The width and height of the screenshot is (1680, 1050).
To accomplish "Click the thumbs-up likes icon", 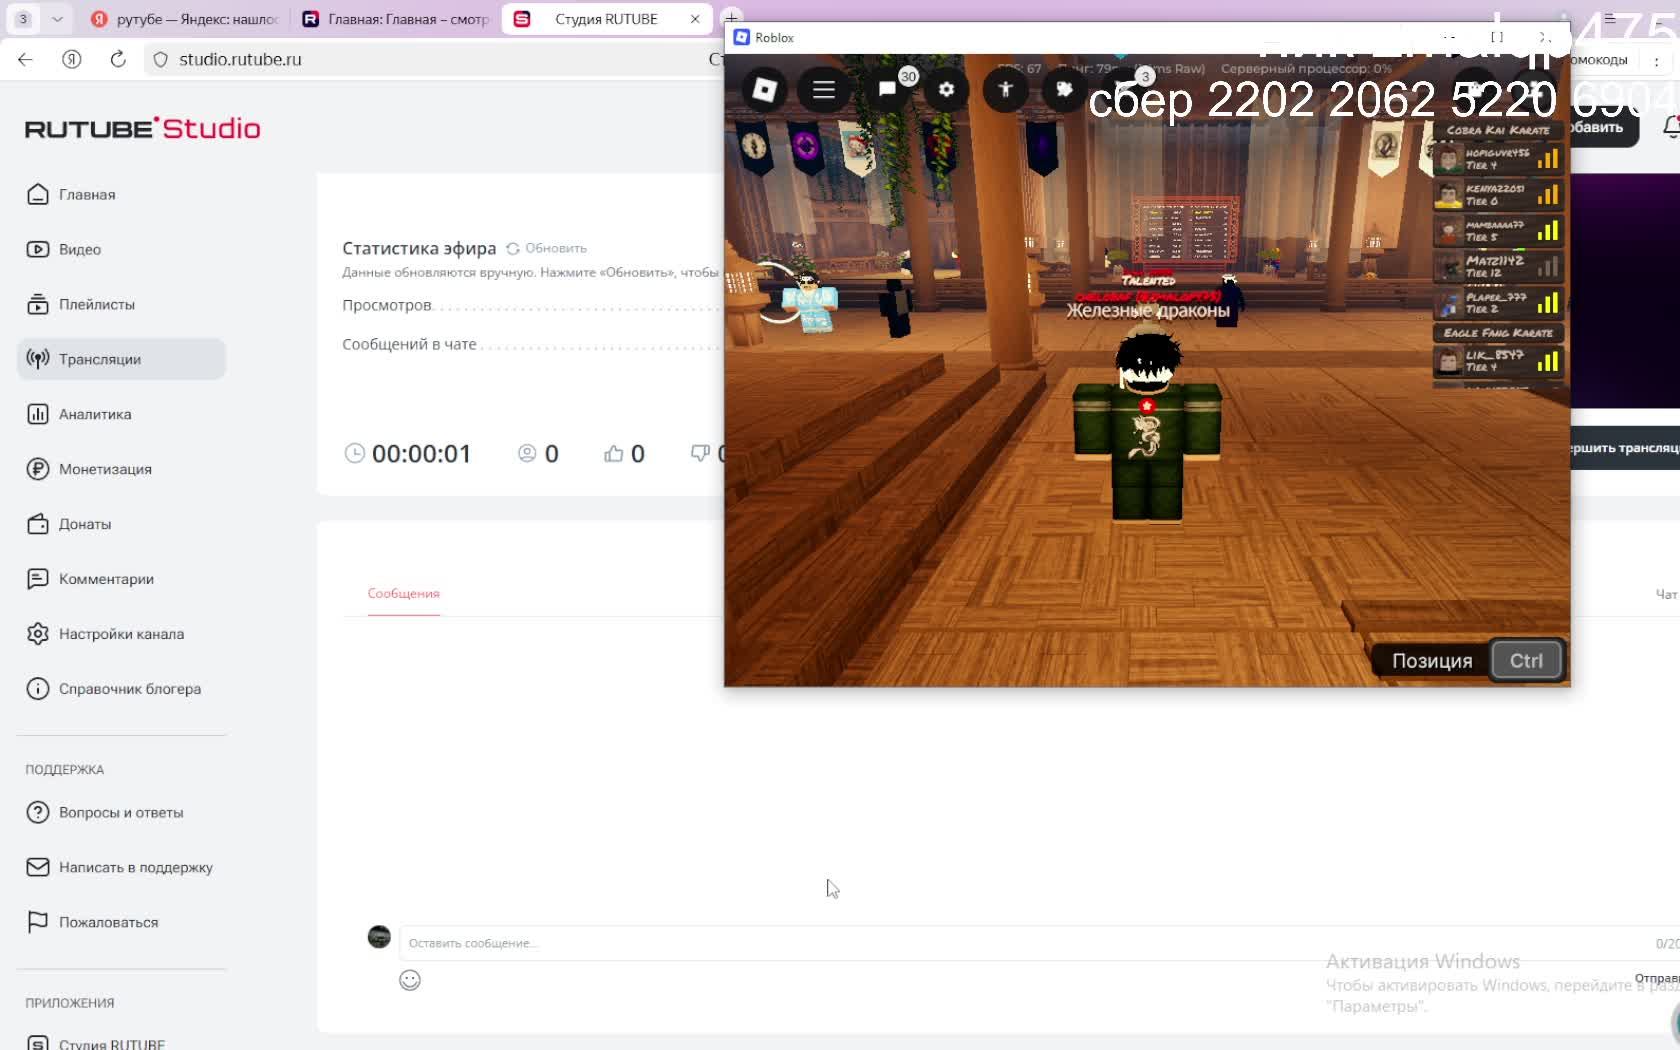I will [614, 454].
